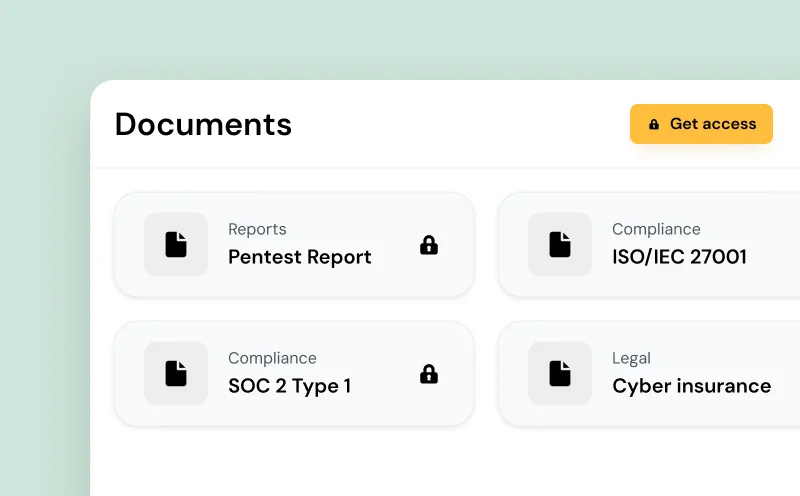The image size is (800, 496).
Task: Click the Documents heading
Action: (203, 124)
